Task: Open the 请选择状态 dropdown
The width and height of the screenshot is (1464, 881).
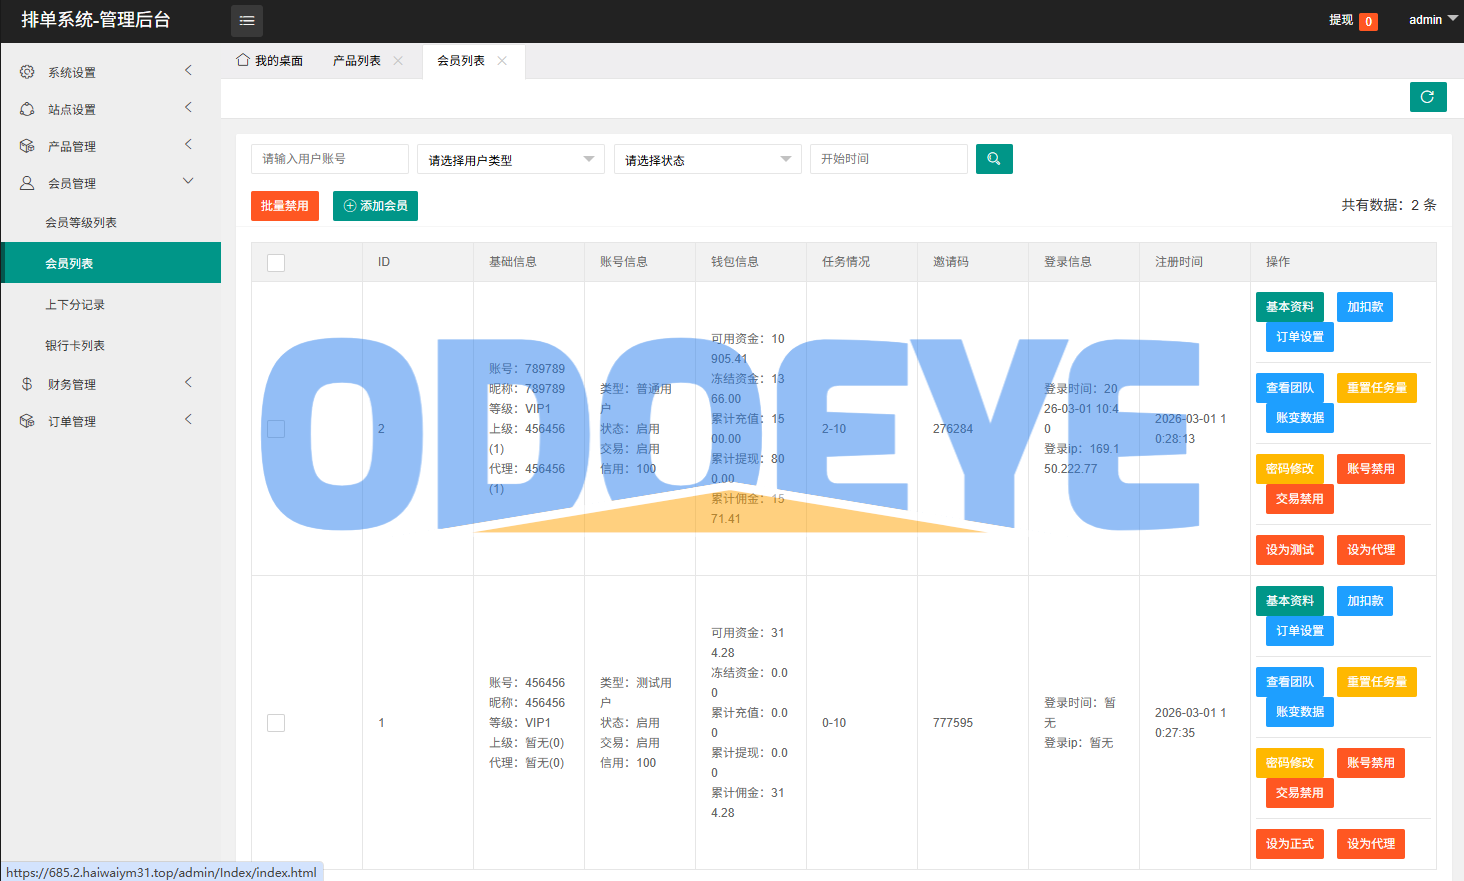Action: (x=707, y=158)
